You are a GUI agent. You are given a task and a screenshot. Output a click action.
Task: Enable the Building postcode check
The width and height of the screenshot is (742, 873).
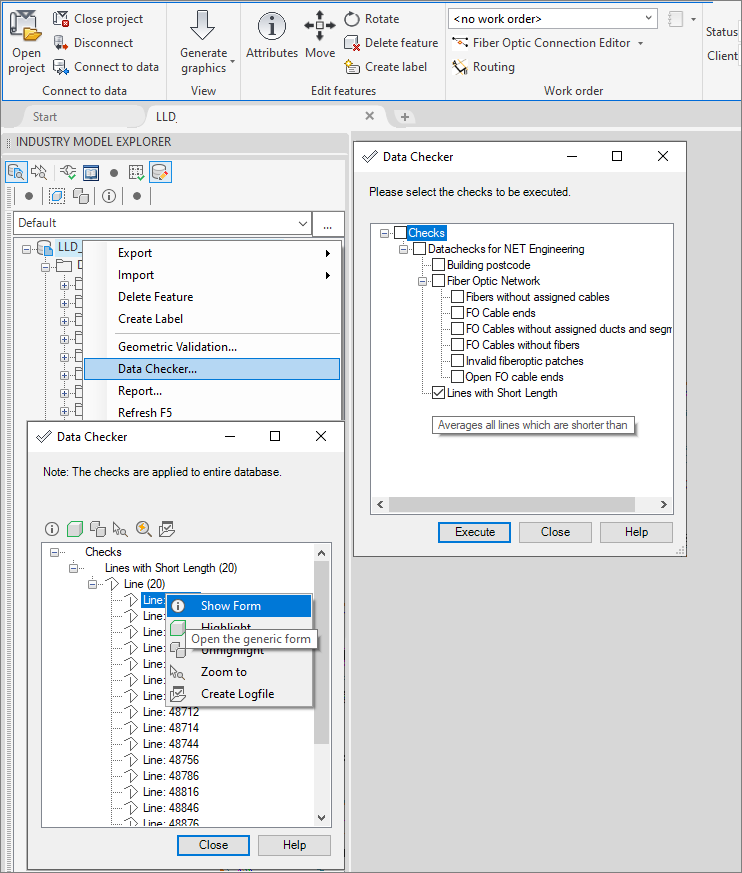439,265
